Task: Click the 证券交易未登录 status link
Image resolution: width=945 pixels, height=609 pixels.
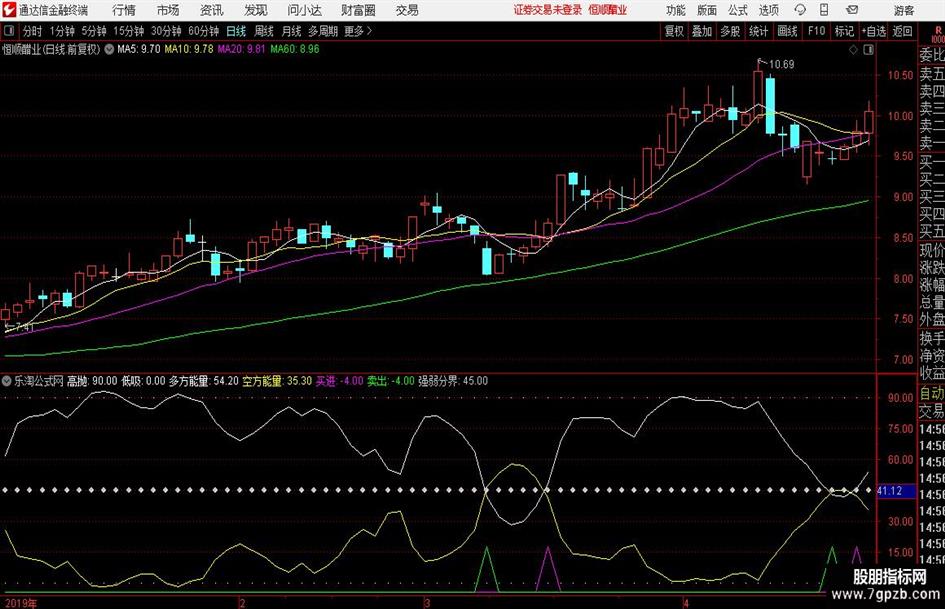Action: tap(548, 10)
